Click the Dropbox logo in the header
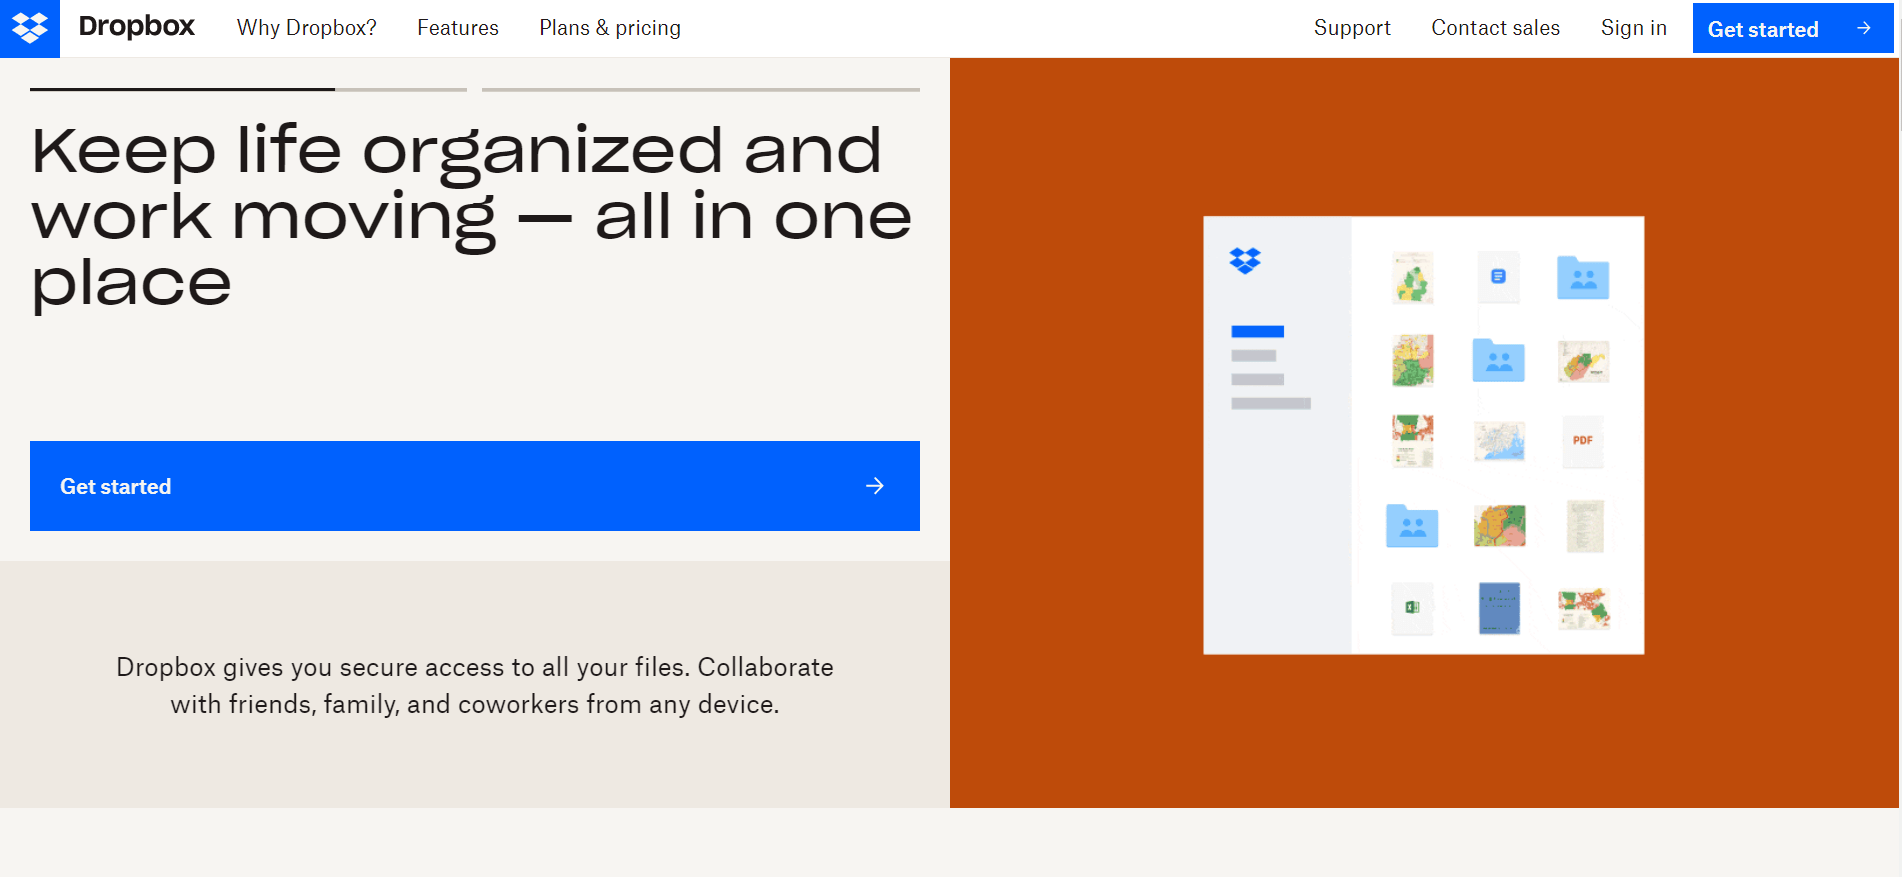Image resolution: width=1902 pixels, height=877 pixels. (30, 28)
